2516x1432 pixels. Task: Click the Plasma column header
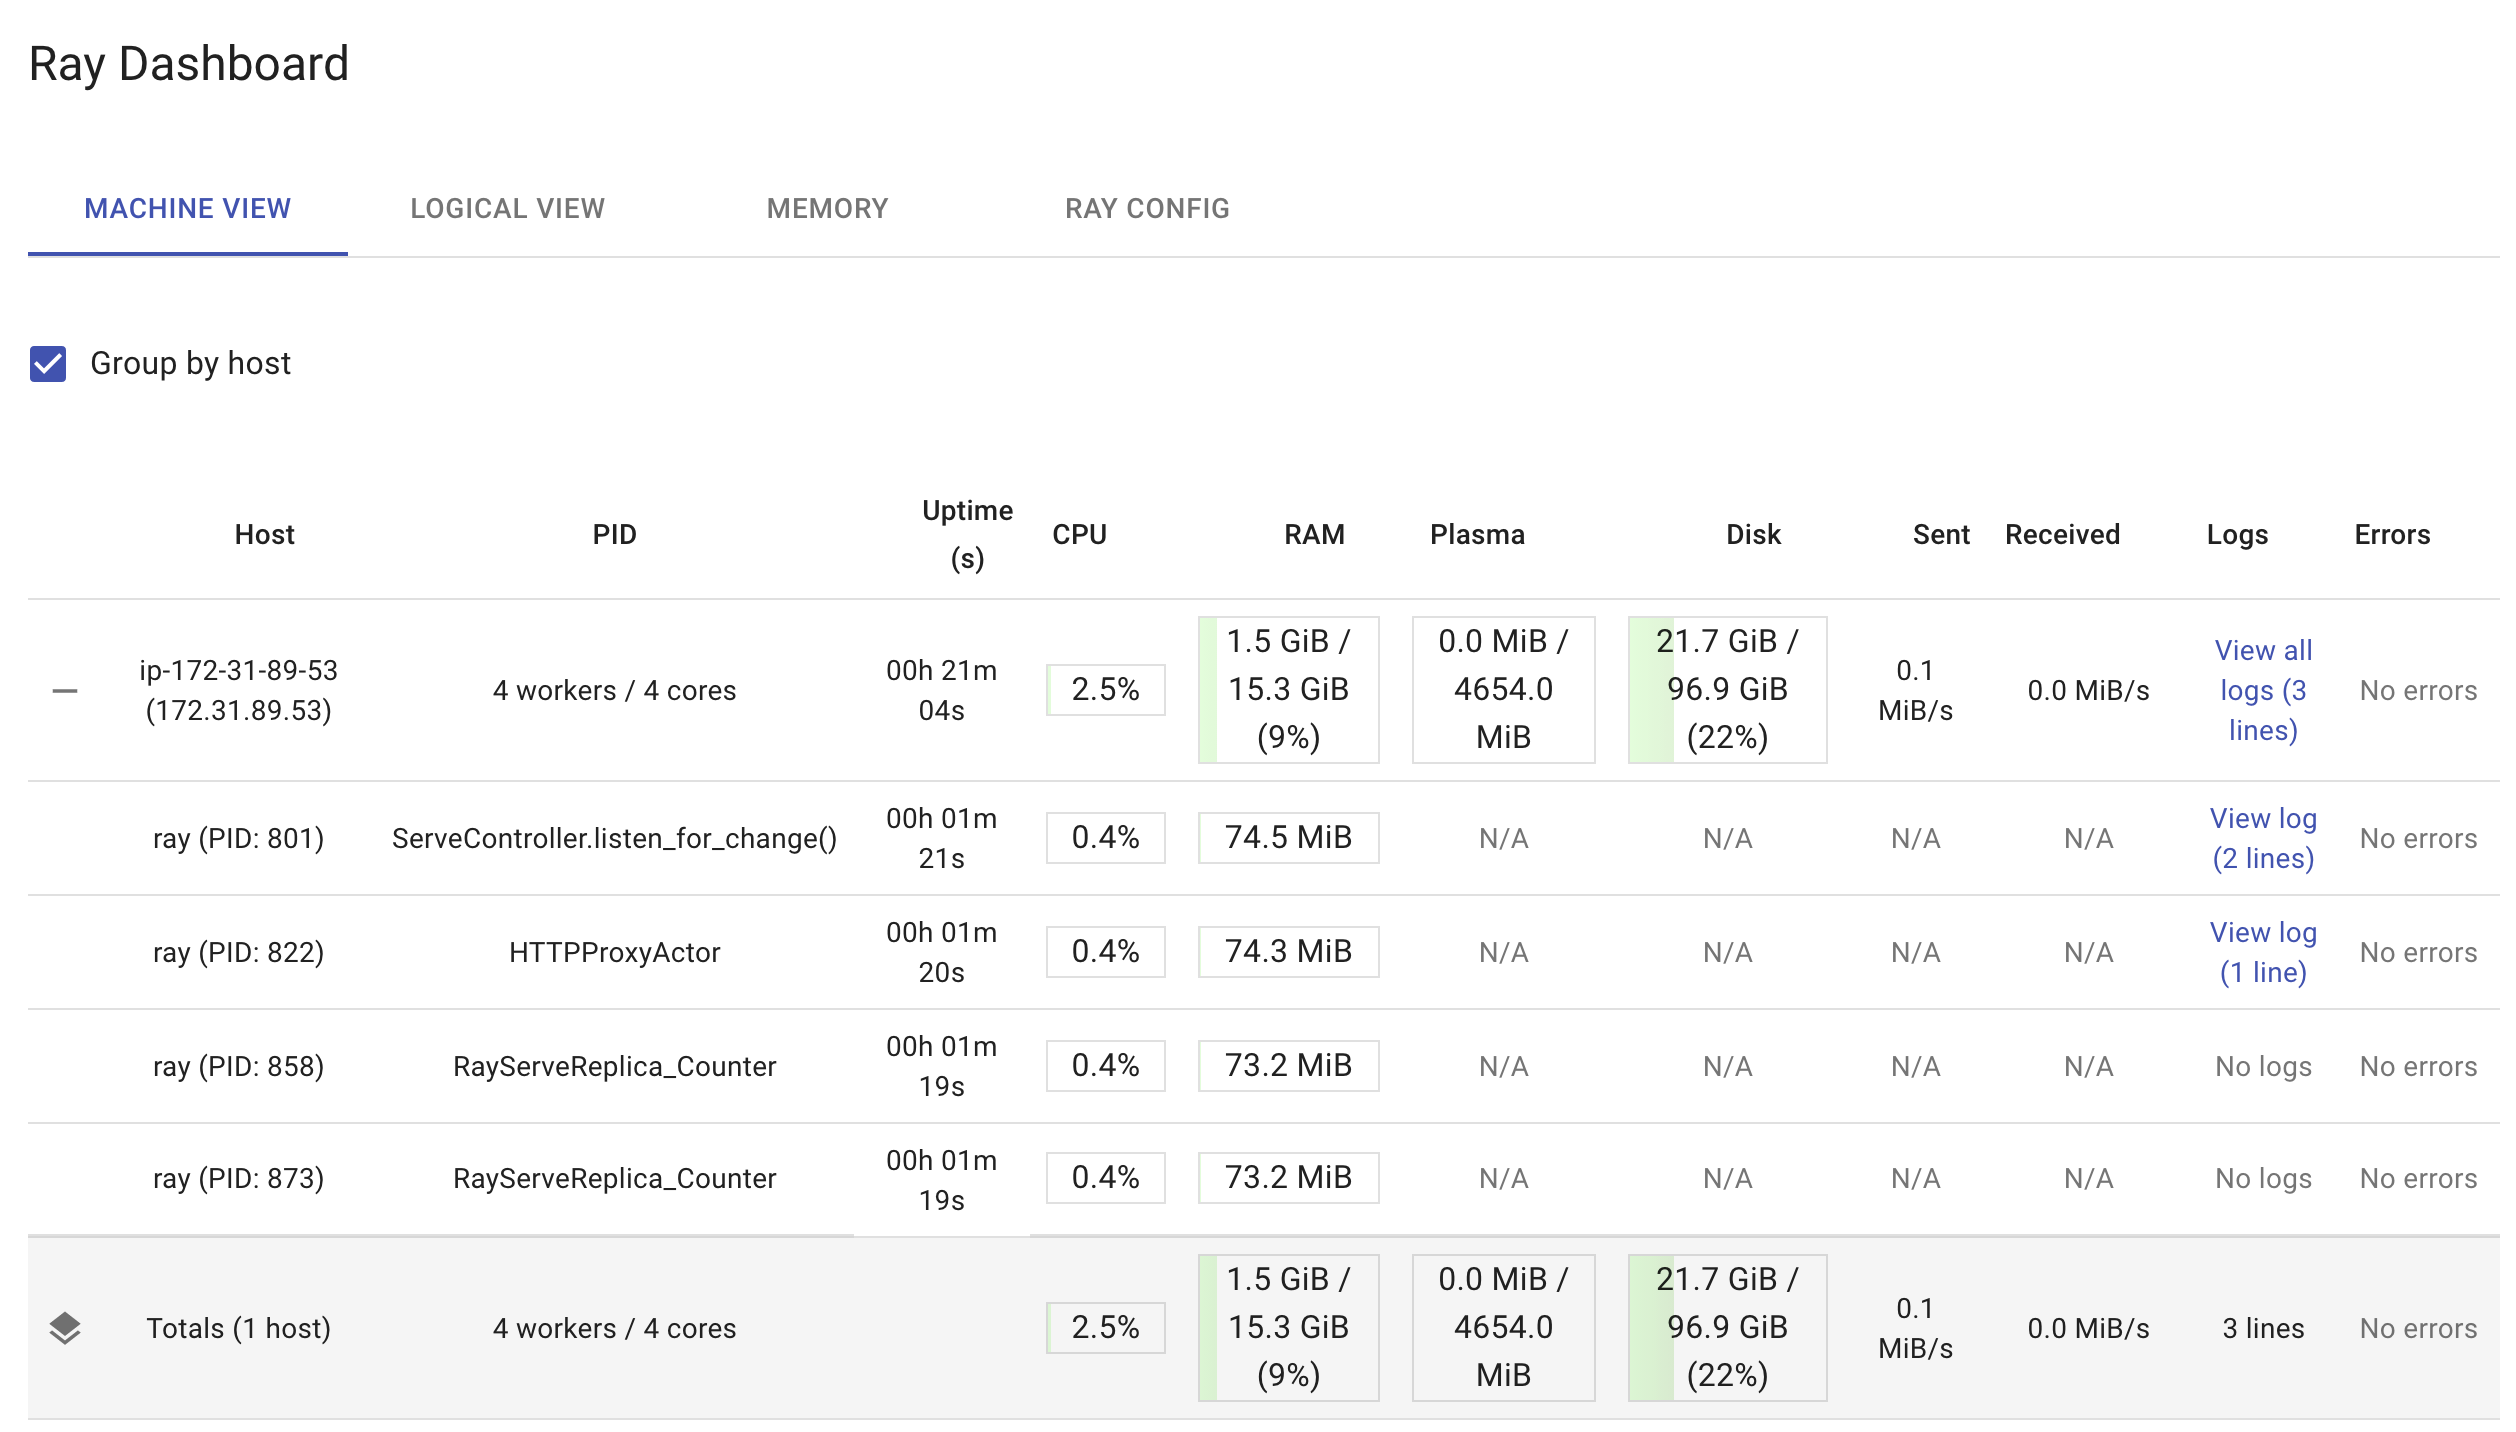click(1477, 534)
